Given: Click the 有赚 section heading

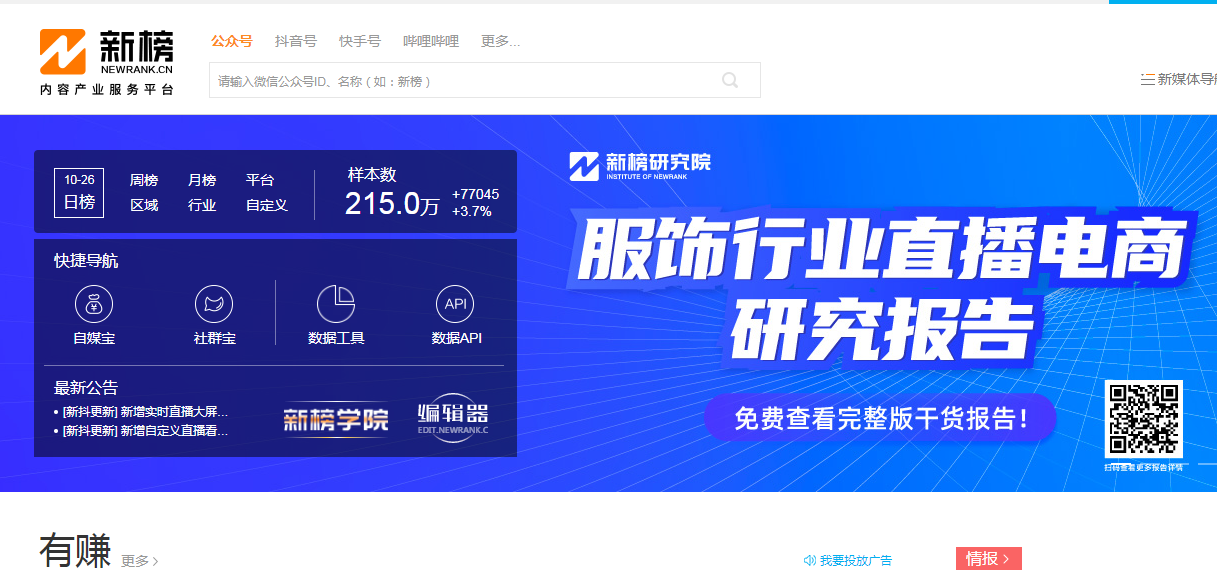Looking at the screenshot, I should [75, 551].
